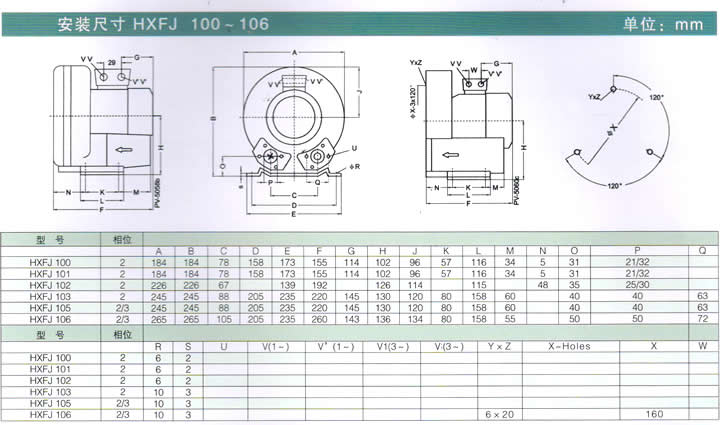Click the V(1~) column header
Viewport: 720px width, 425px height.
277,345
